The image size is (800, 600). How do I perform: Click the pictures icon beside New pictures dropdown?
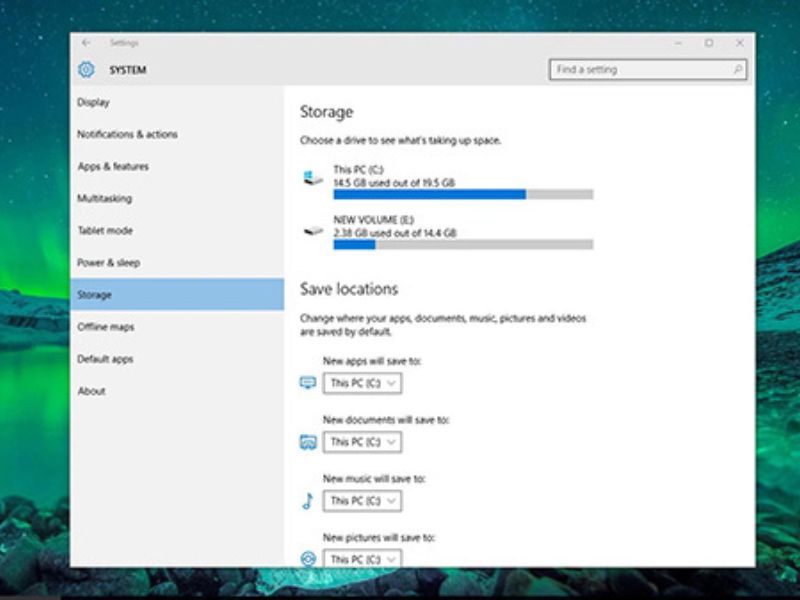pyautogui.click(x=308, y=559)
